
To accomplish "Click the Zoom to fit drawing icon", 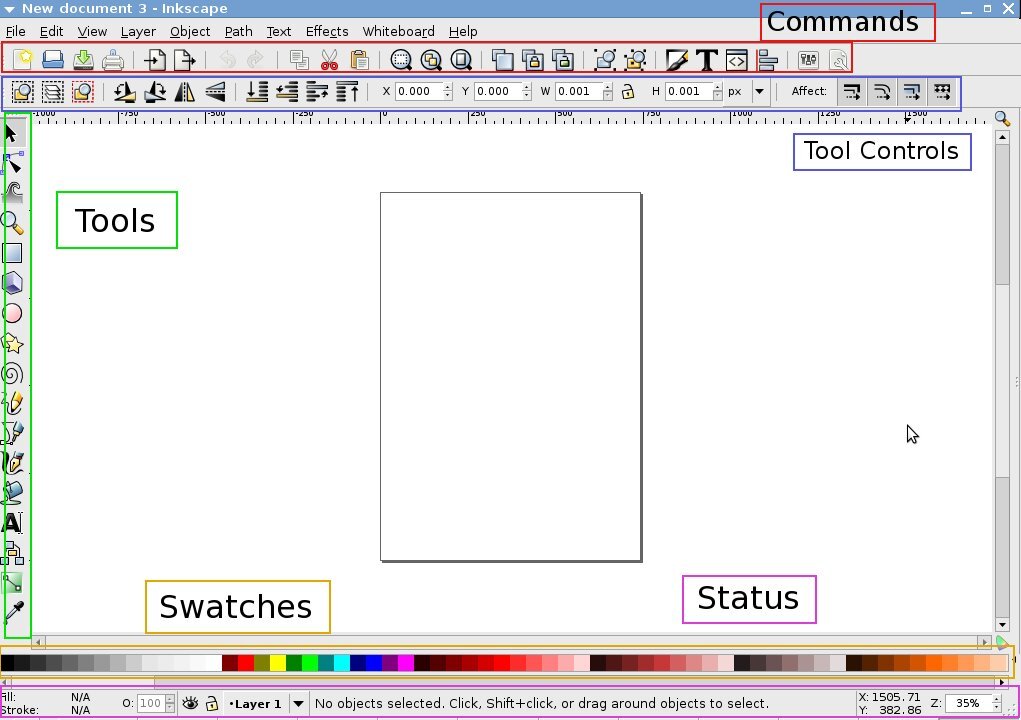I will click(431, 60).
